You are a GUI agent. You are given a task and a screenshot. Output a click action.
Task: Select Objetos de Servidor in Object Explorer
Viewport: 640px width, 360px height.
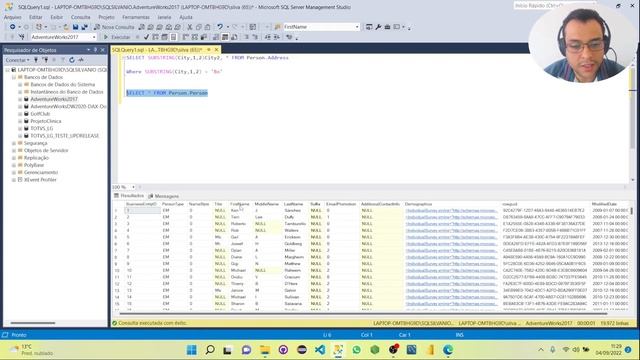[x=46, y=151]
